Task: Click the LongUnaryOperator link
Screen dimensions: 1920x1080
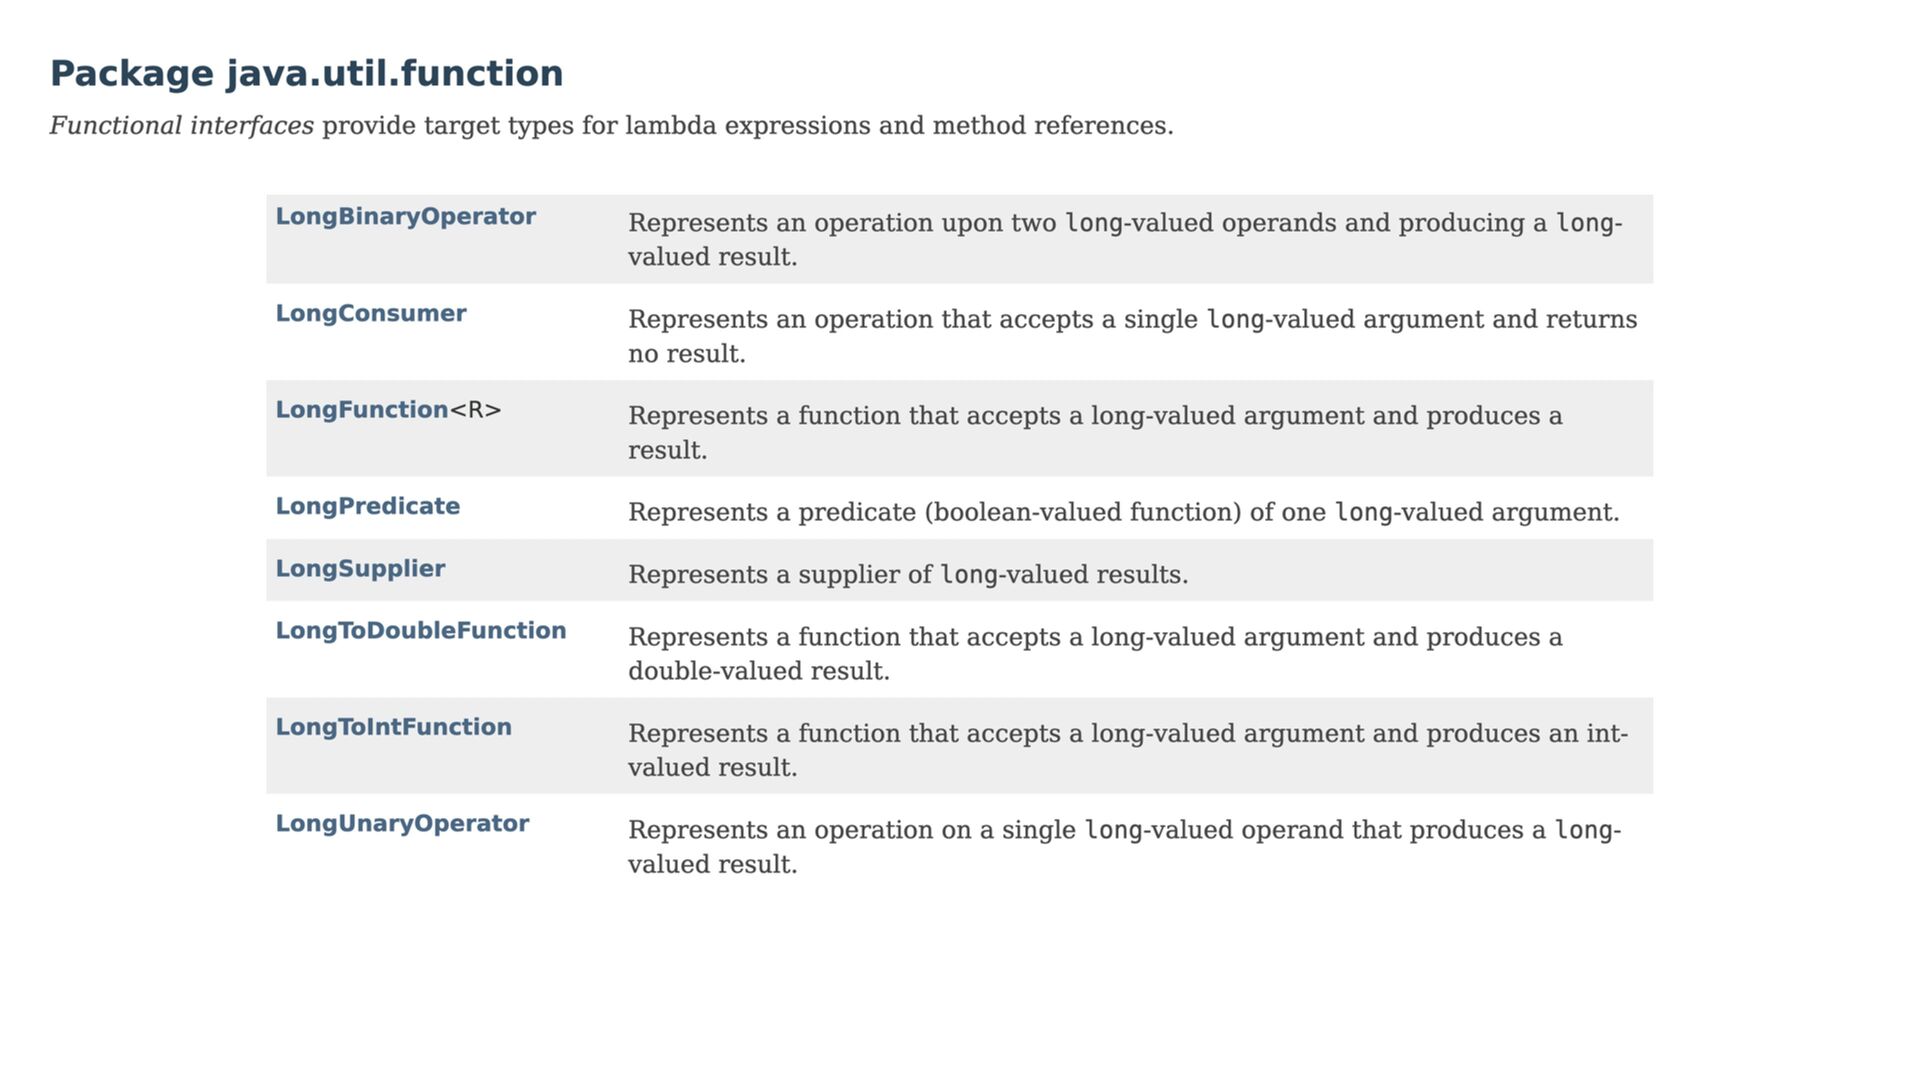Action: click(402, 824)
